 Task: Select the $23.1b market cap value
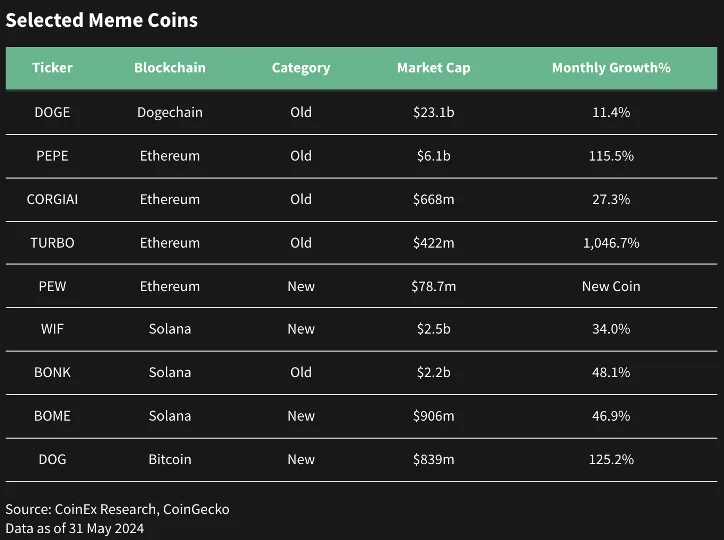[433, 112]
